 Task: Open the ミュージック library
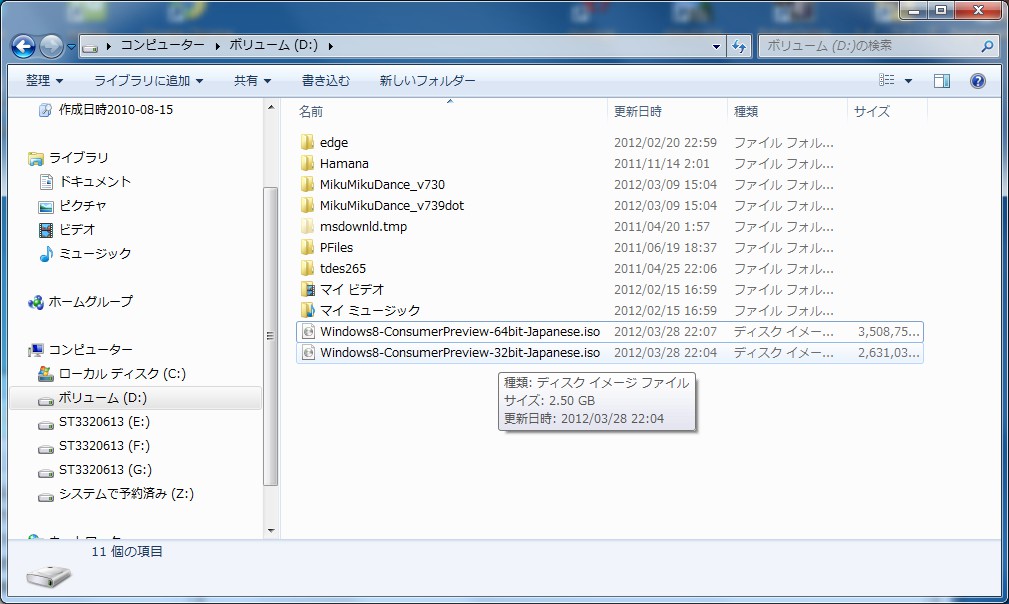click(95, 253)
